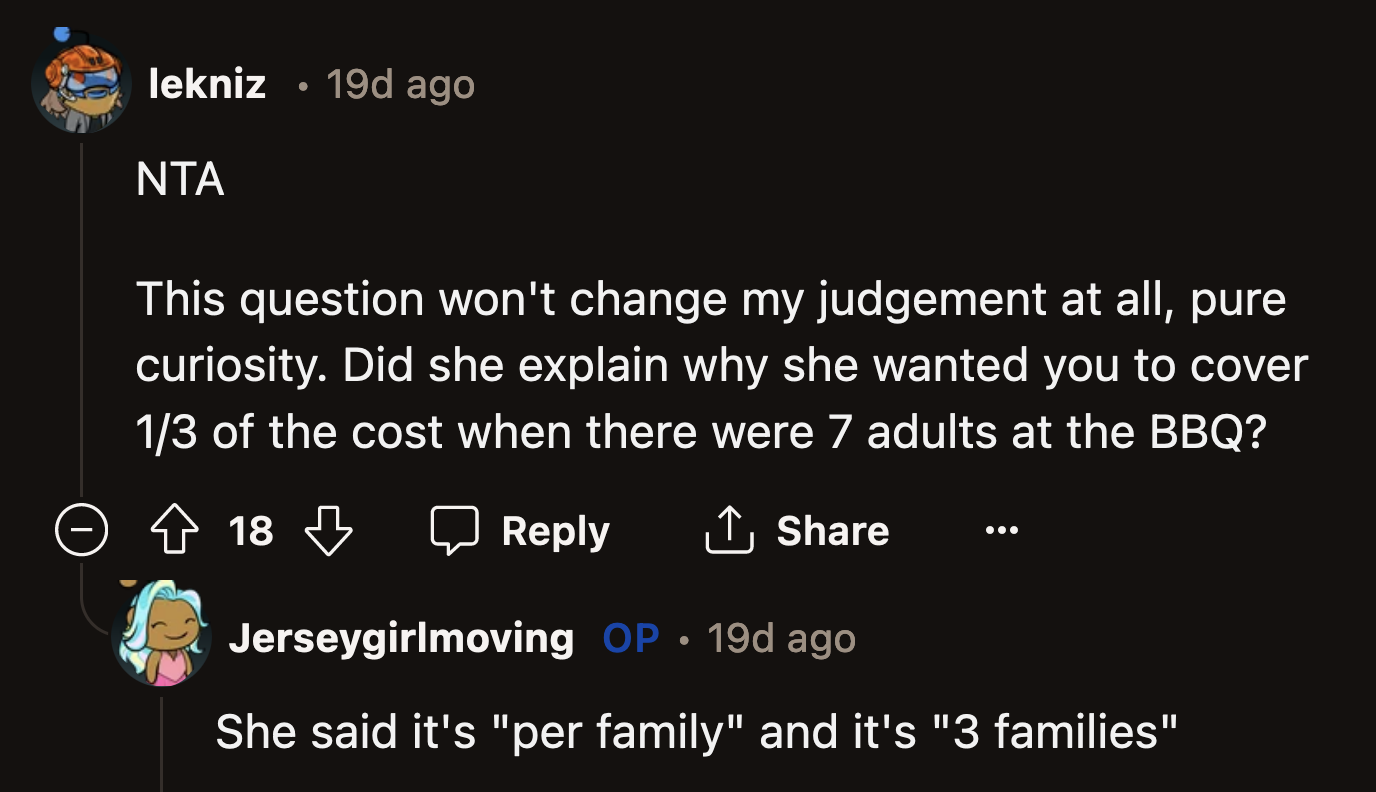
Task: Open Jerseygirlmoving's profile
Action: click(402, 637)
